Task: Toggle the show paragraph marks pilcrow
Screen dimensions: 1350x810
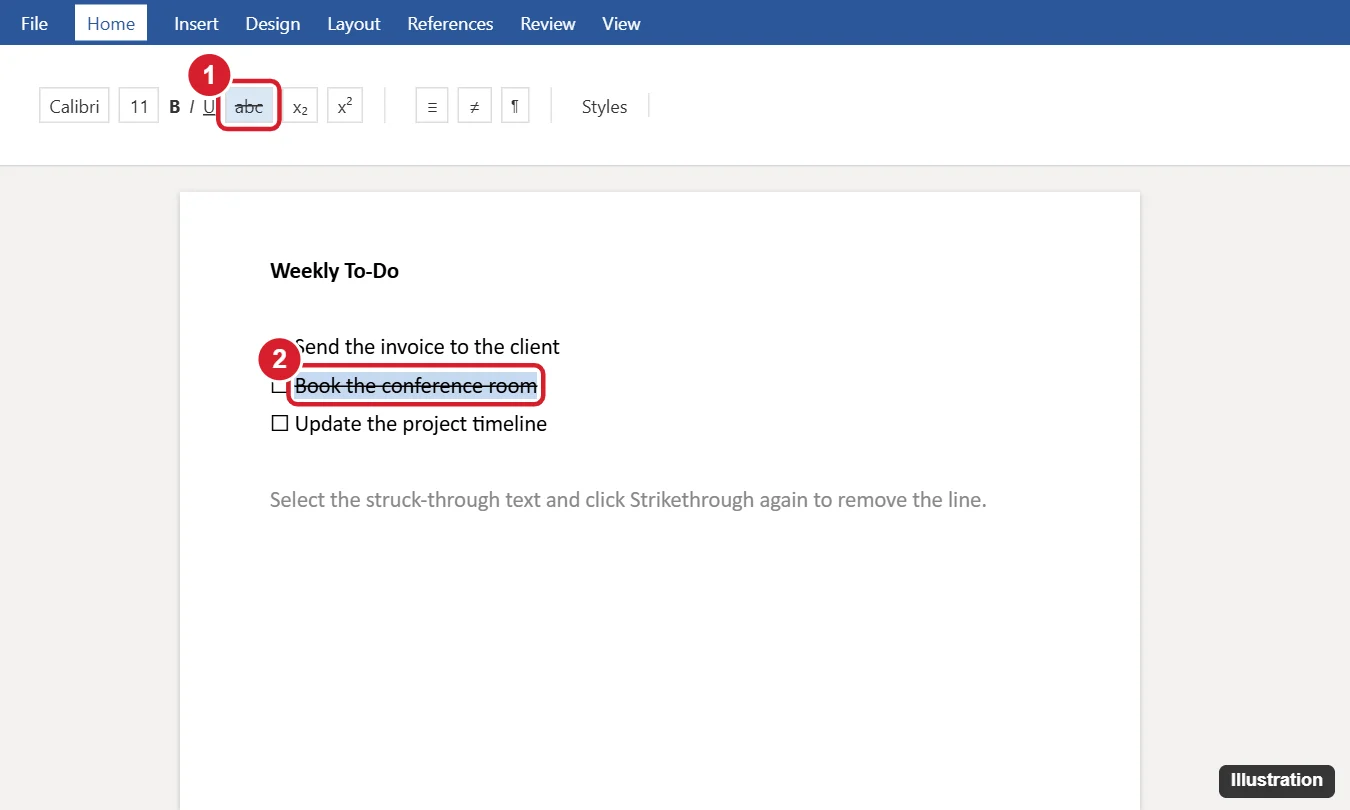Action: point(515,106)
